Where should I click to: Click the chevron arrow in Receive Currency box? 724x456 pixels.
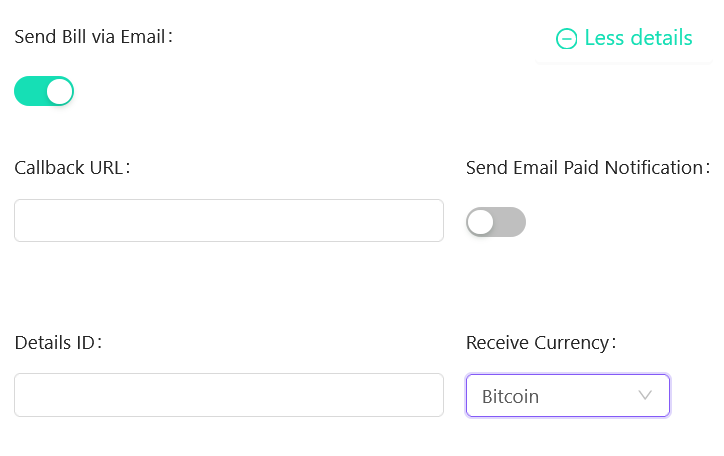pos(645,395)
